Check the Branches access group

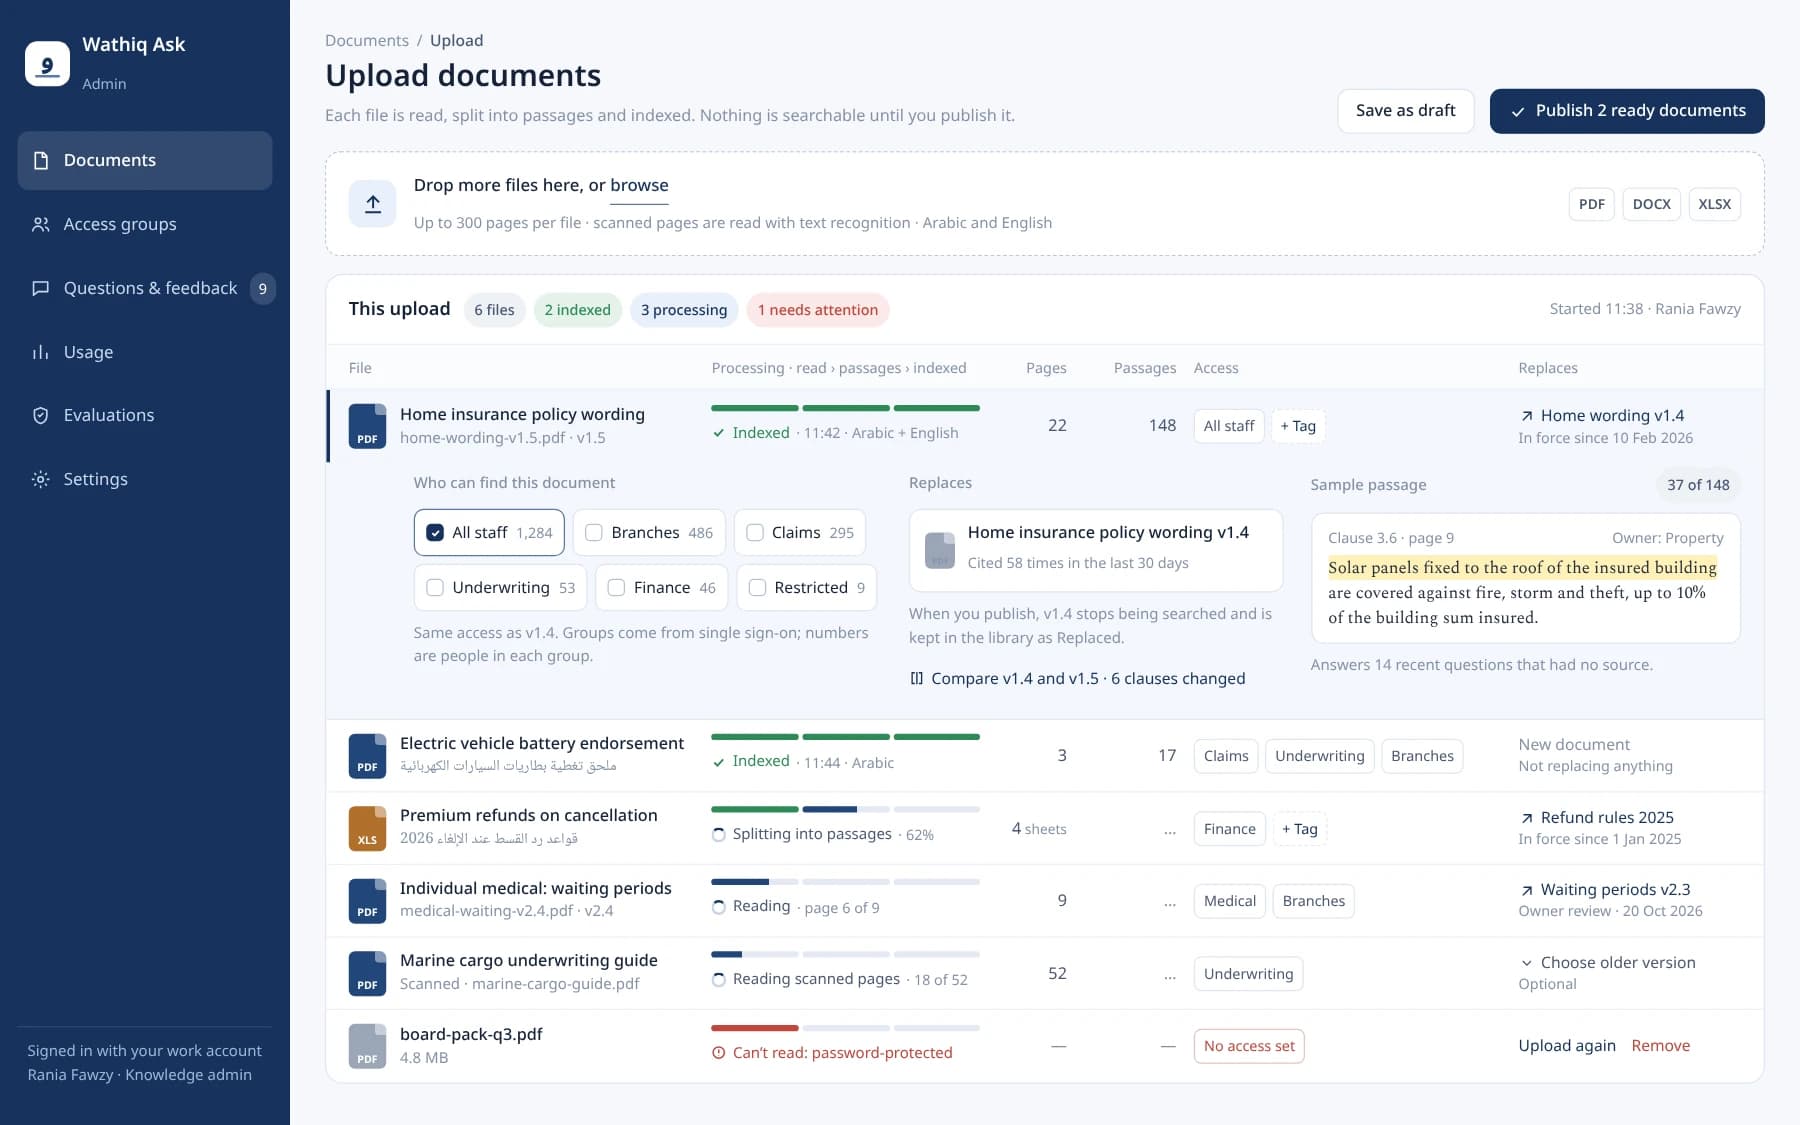[x=594, y=533]
